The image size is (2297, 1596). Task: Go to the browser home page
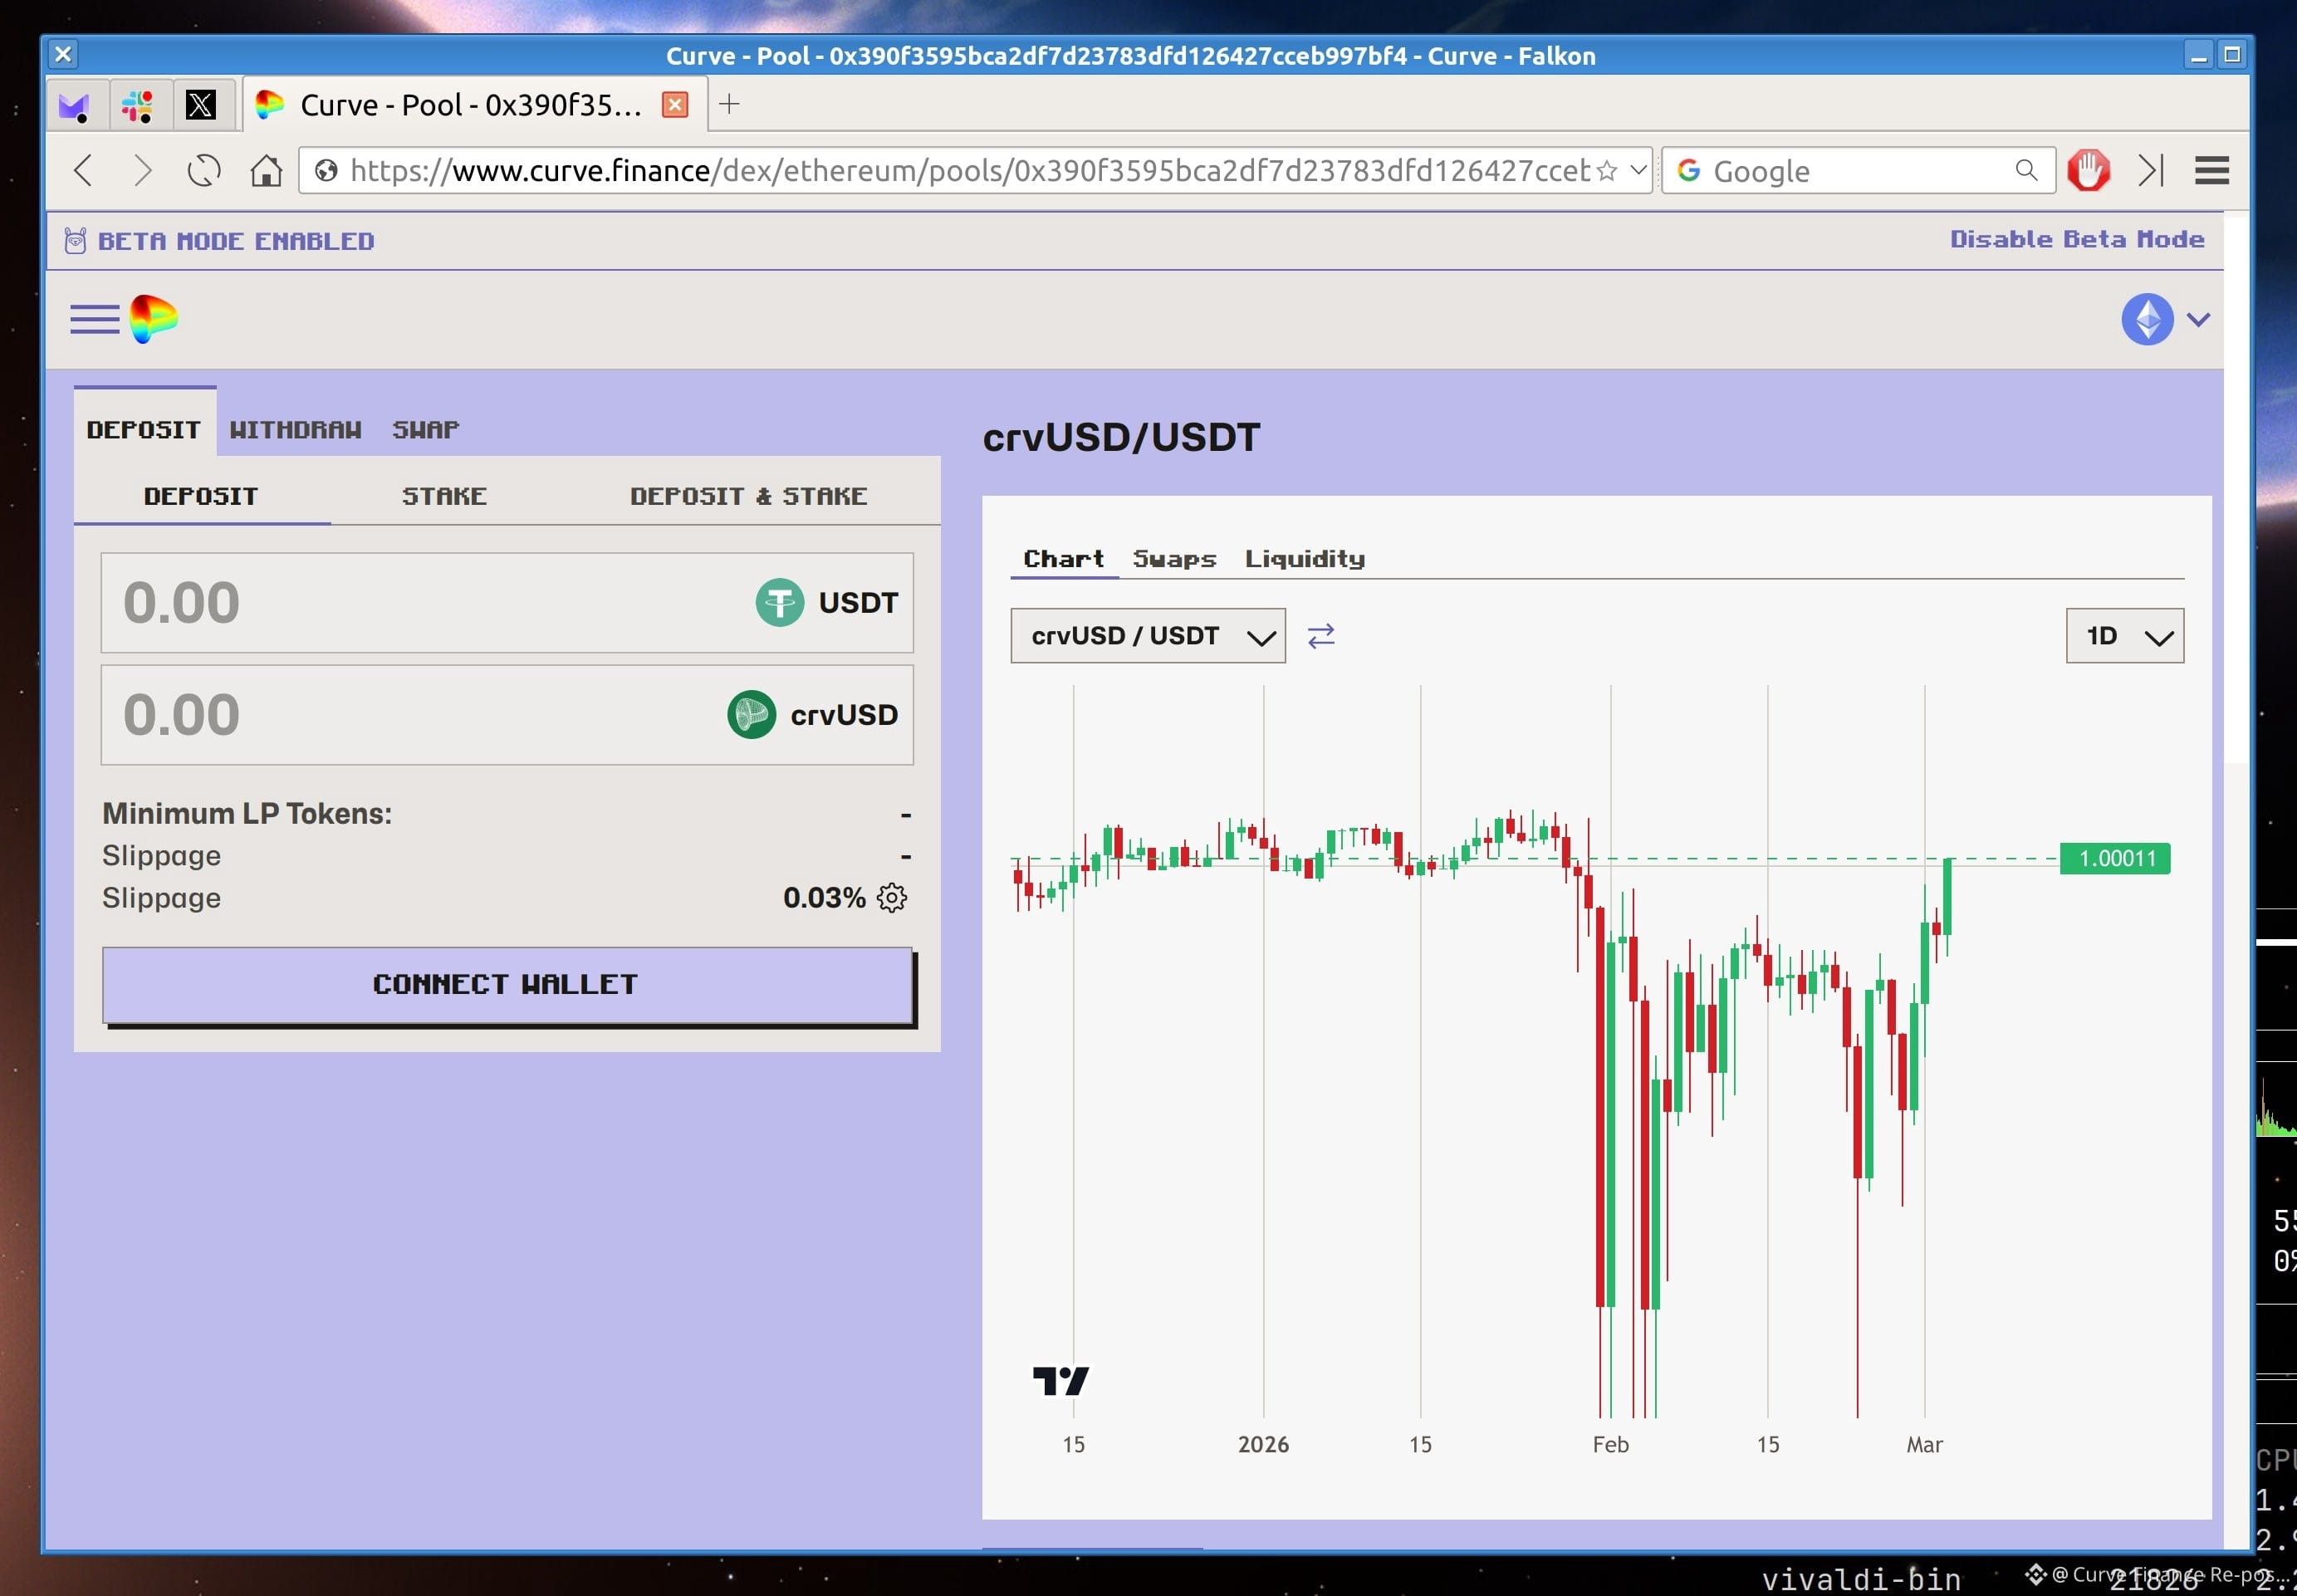(265, 171)
